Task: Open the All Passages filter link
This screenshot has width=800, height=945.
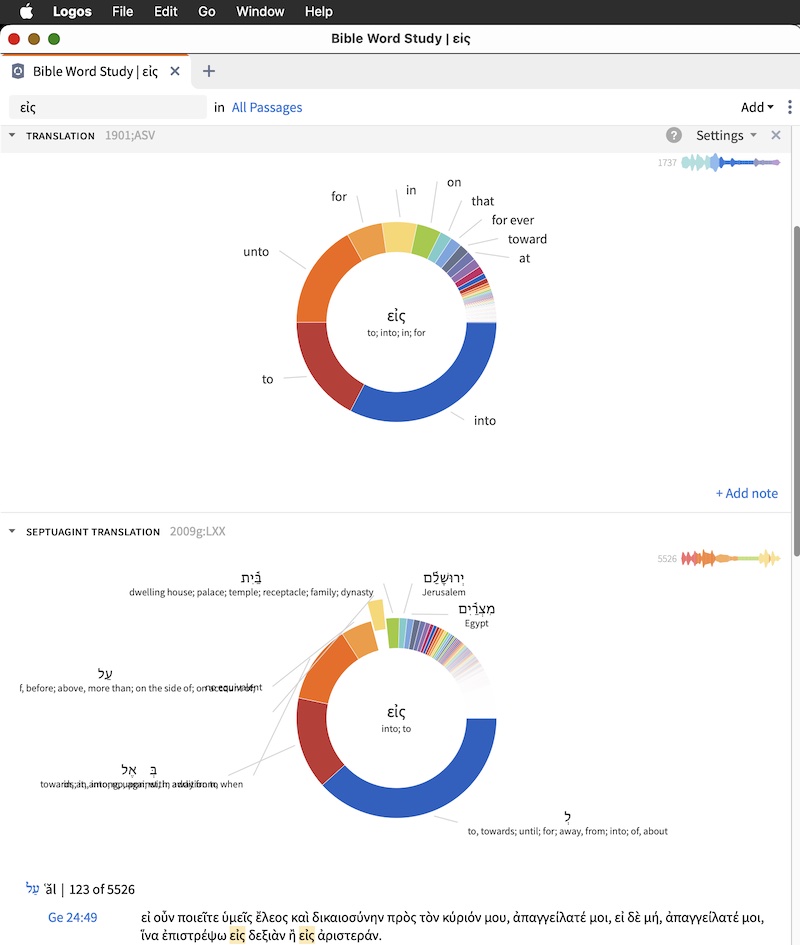Action: click(x=267, y=107)
